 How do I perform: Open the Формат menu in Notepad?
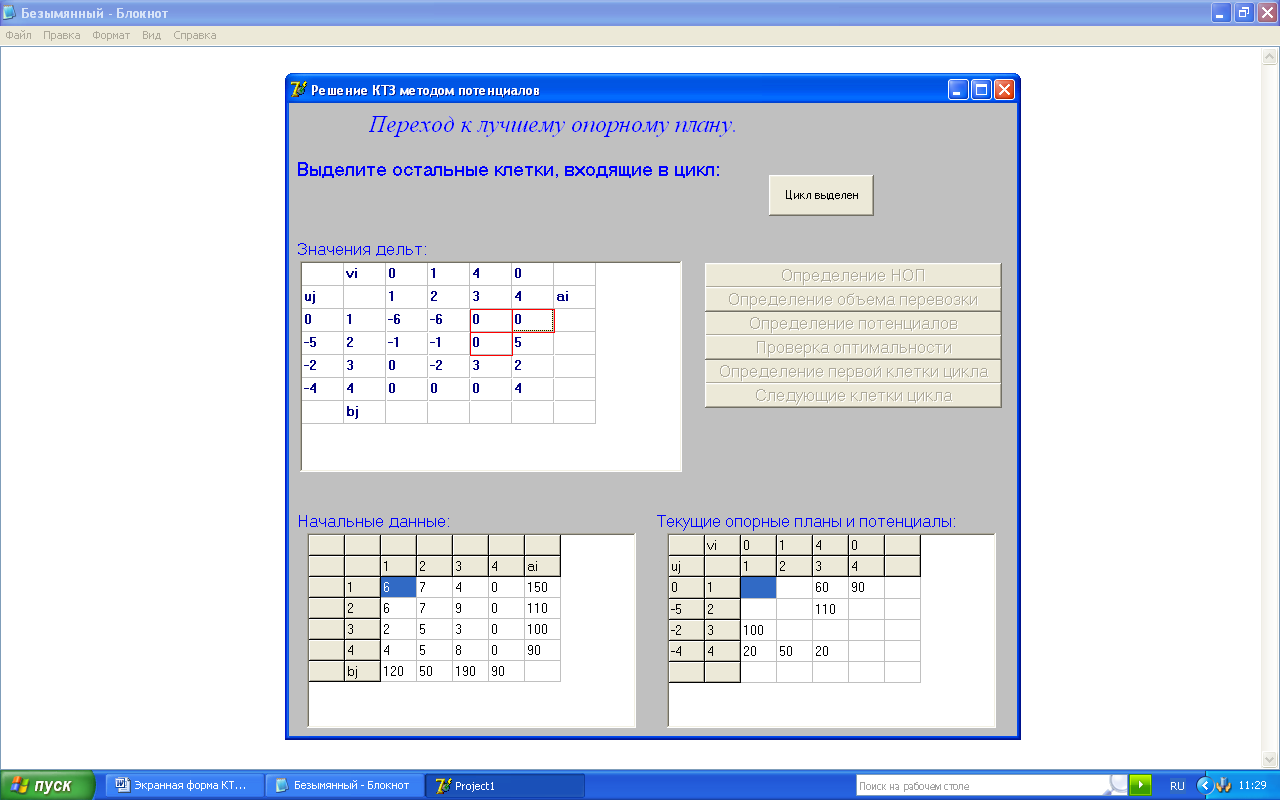click(111, 35)
